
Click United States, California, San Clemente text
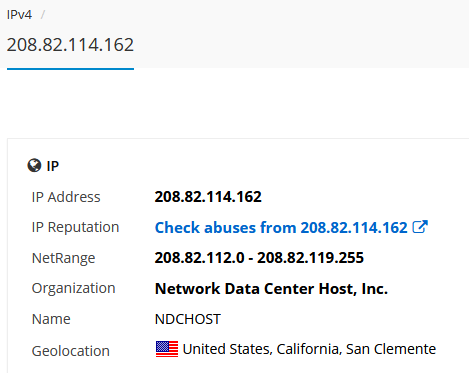(x=309, y=349)
